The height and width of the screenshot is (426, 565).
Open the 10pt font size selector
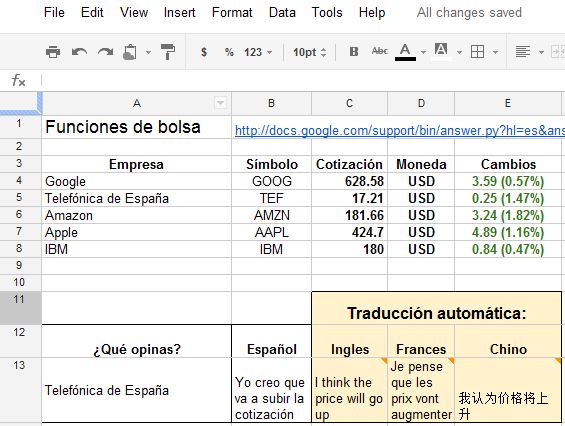(310, 52)
